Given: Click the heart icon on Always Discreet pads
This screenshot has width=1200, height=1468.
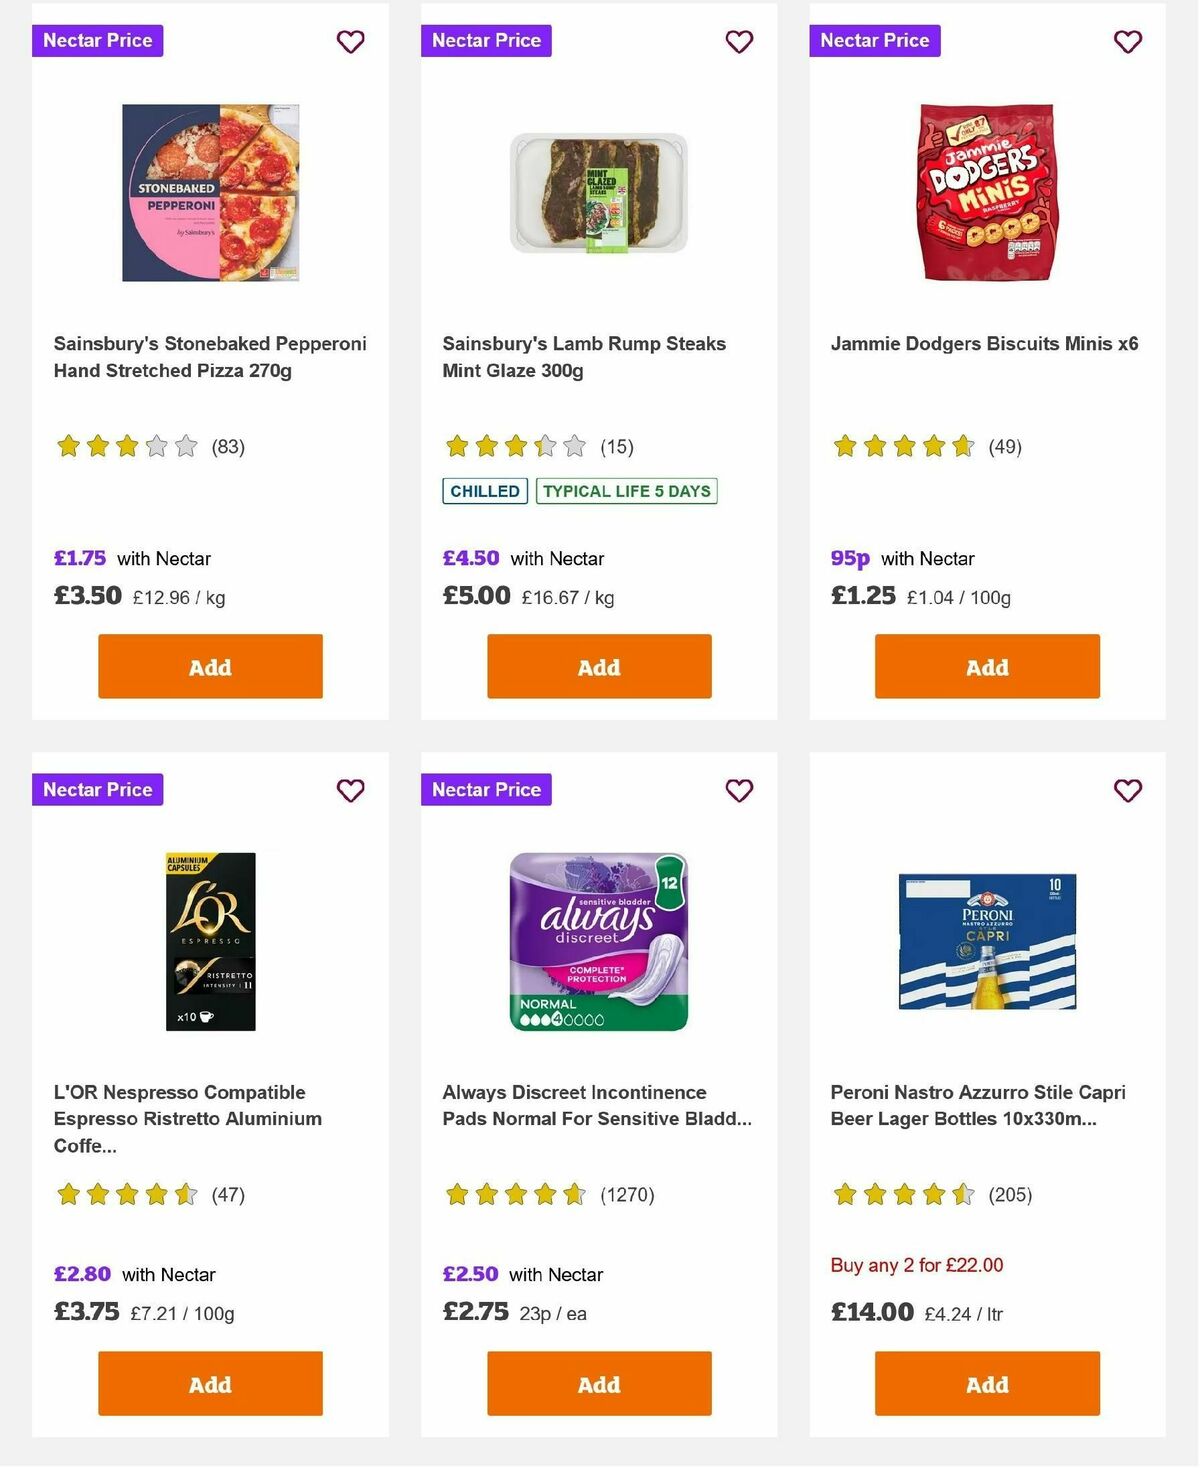Looking at the screenshot, I should 739,790.
